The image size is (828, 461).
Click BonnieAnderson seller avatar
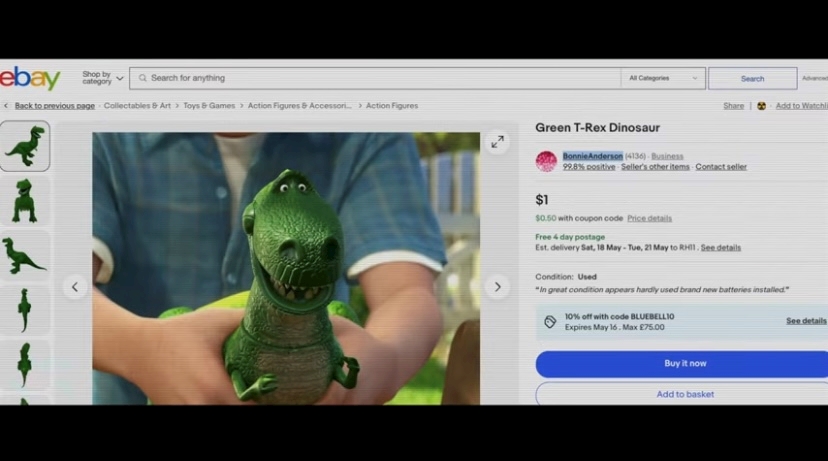point(546,161)
